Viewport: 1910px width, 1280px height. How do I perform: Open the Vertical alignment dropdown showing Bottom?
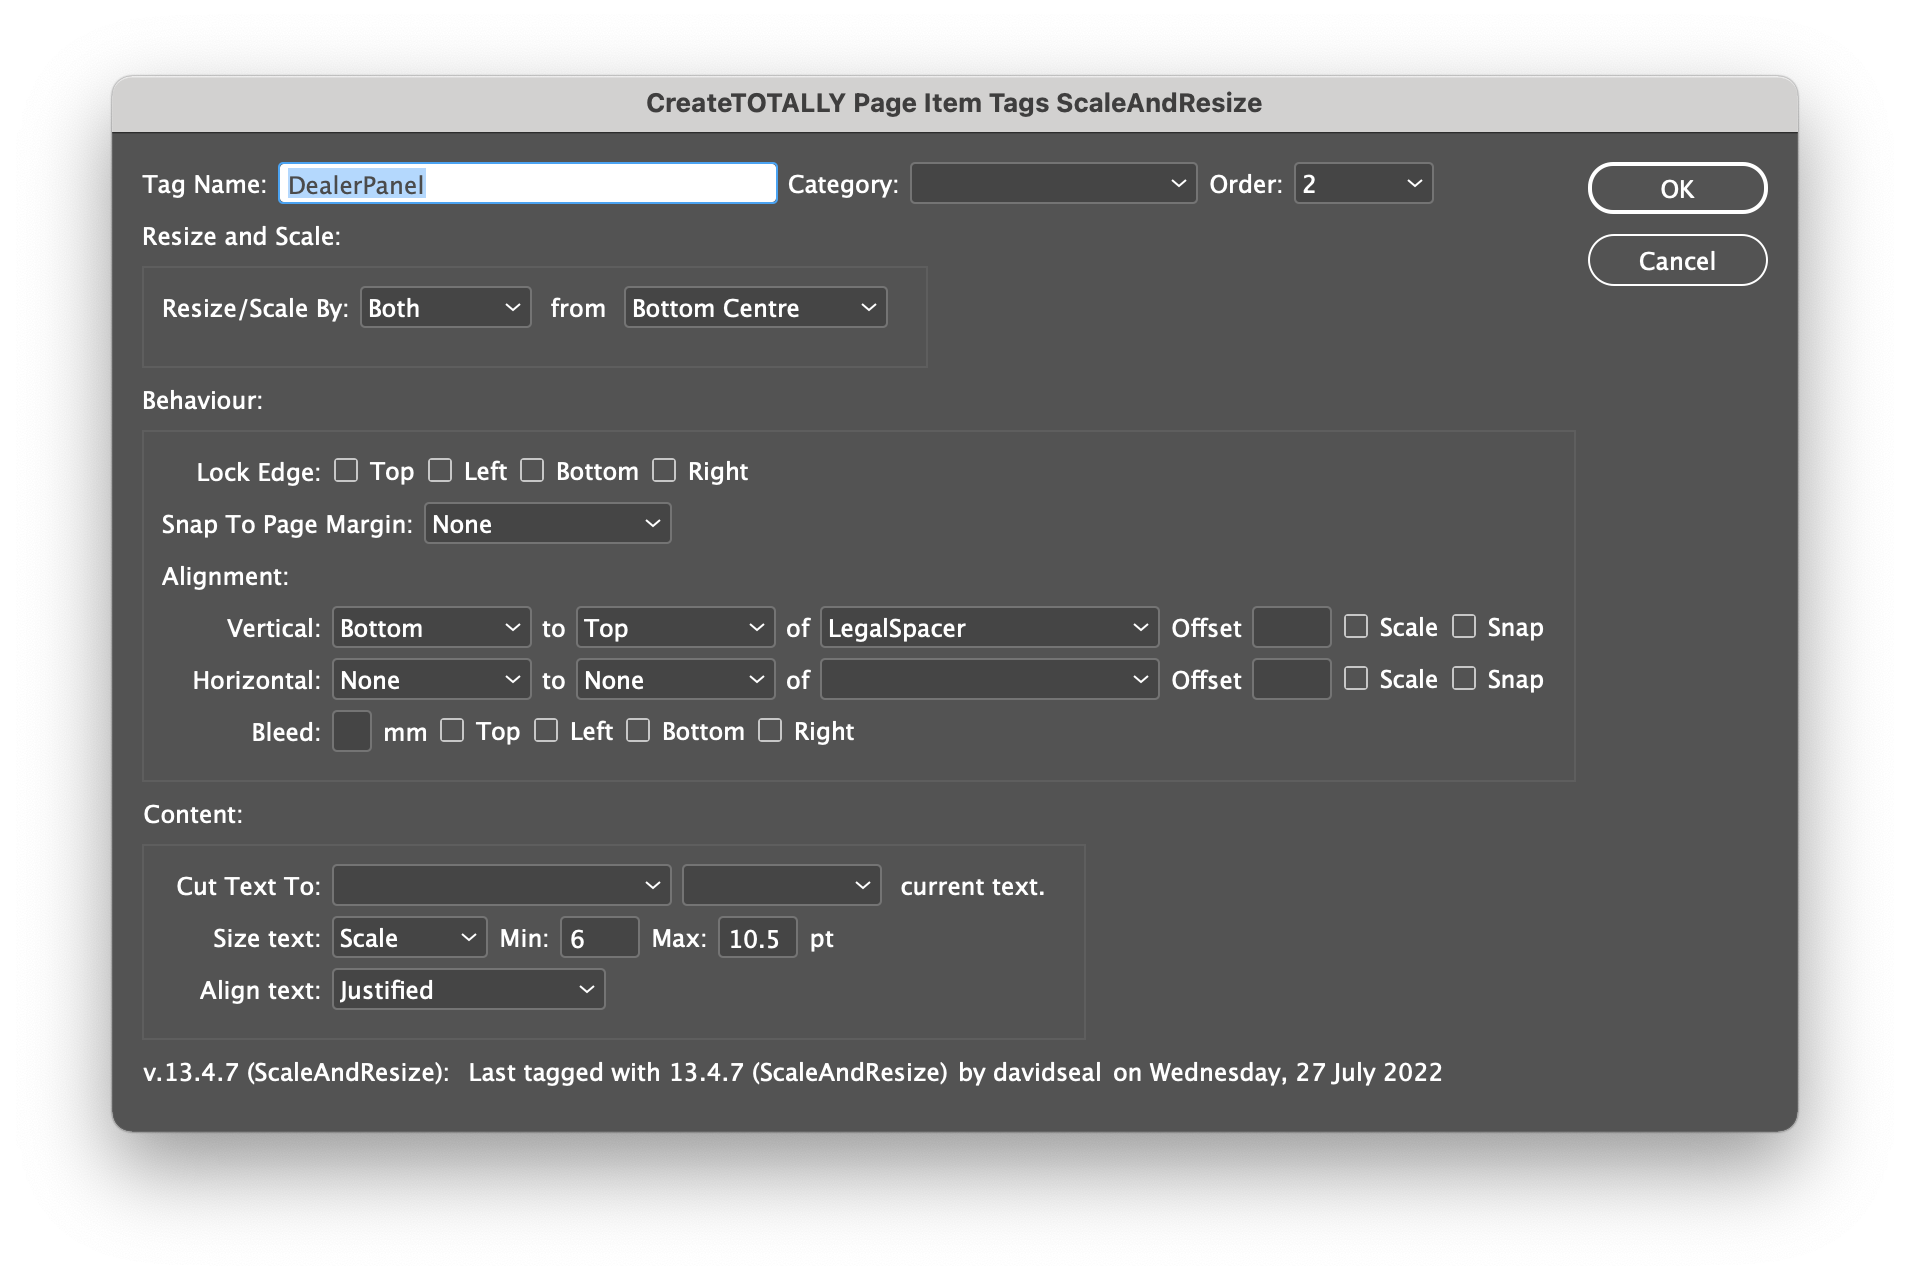pos(431,627)
